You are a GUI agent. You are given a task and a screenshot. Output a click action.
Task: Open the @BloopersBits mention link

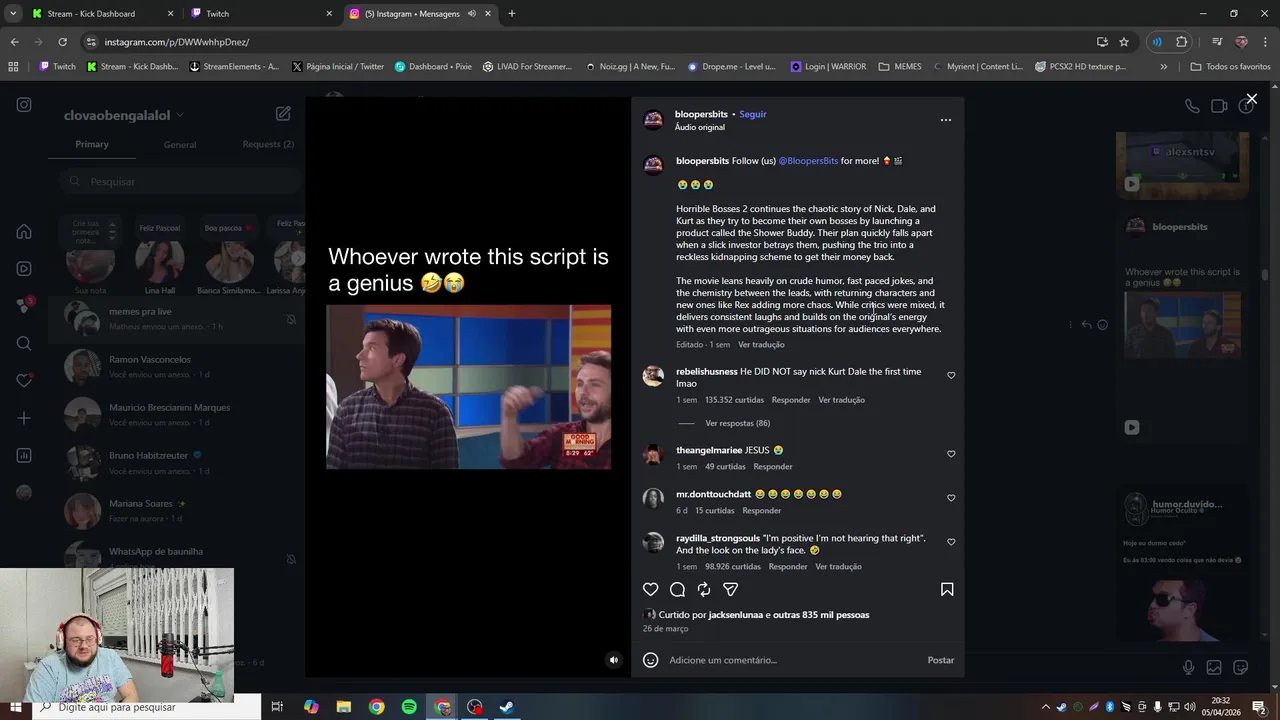[x=808, y=161]
